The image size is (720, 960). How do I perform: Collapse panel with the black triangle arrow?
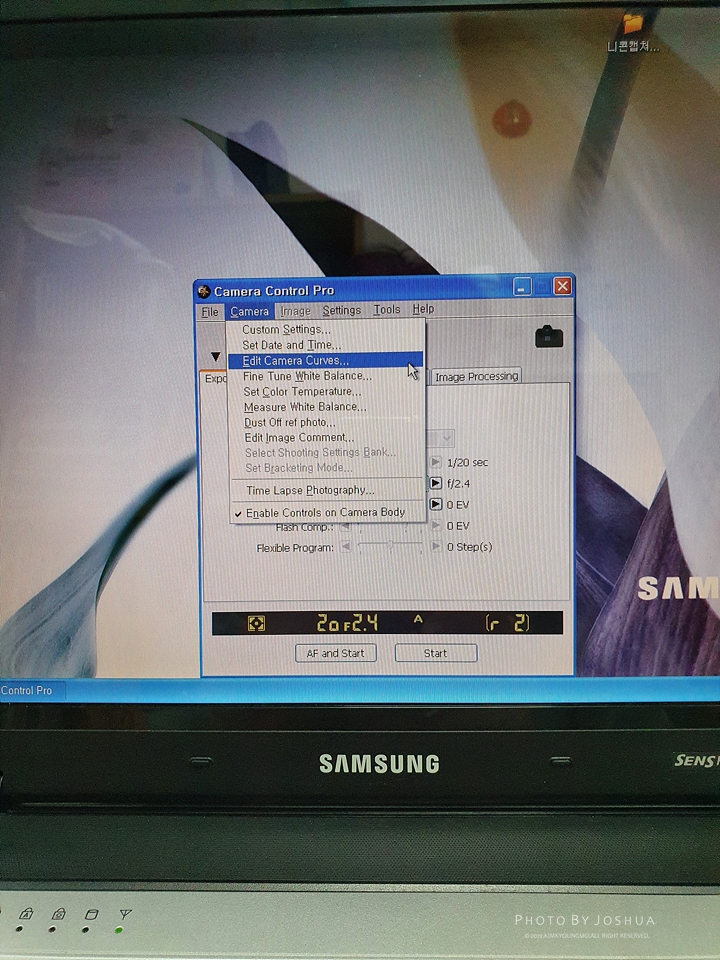215,356
